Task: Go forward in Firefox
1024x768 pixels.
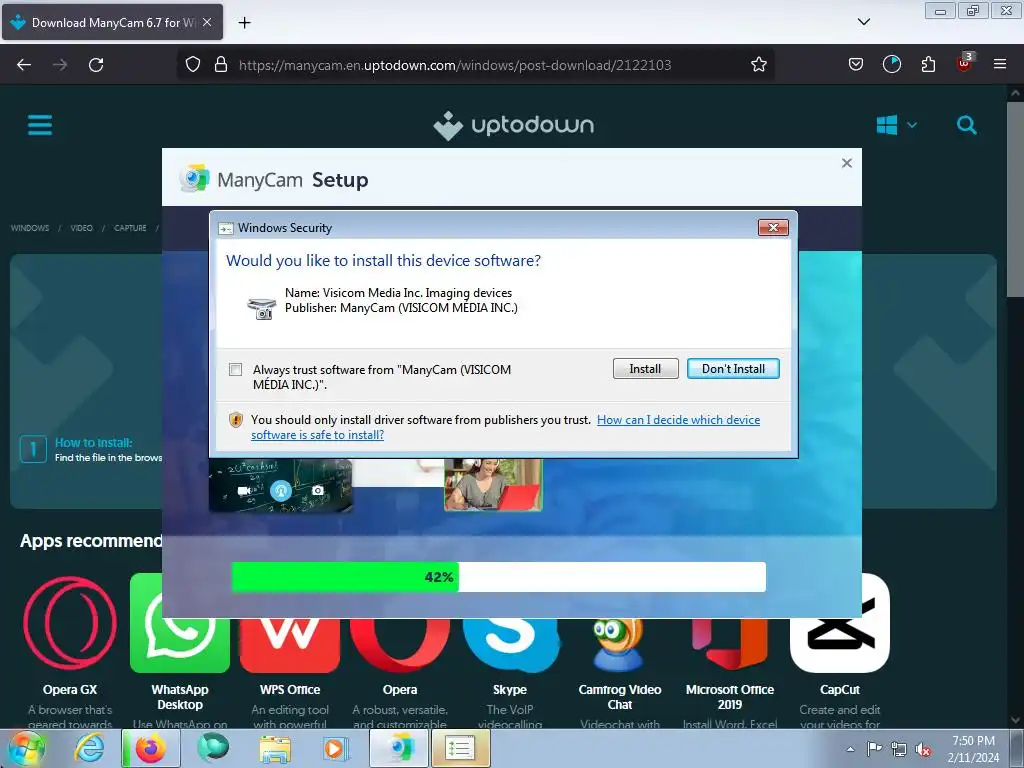Action: [60, 65]
